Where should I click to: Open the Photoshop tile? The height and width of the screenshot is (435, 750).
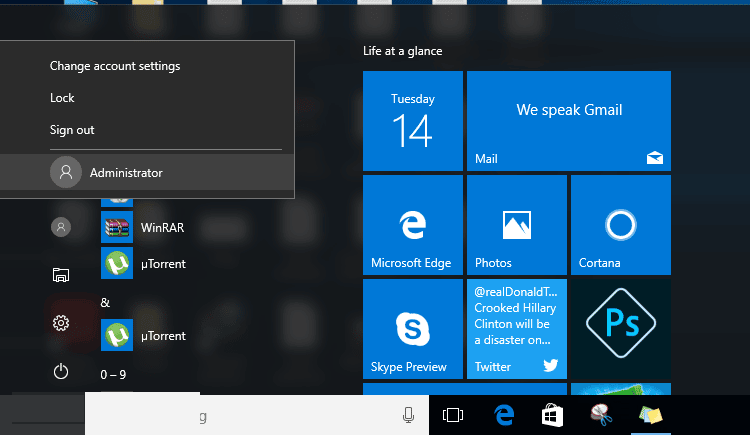click(620, 329)
